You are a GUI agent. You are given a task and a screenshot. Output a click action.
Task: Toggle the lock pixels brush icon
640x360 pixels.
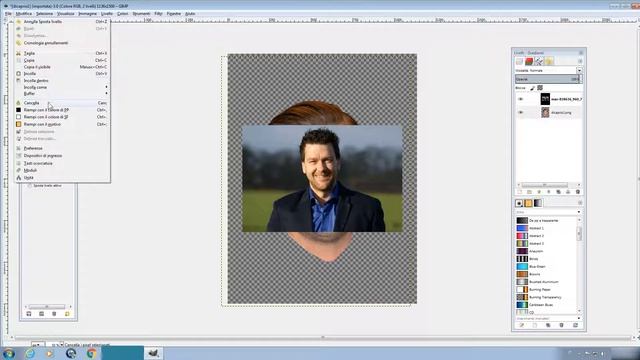pyautogui.click(x=532, y=88)
